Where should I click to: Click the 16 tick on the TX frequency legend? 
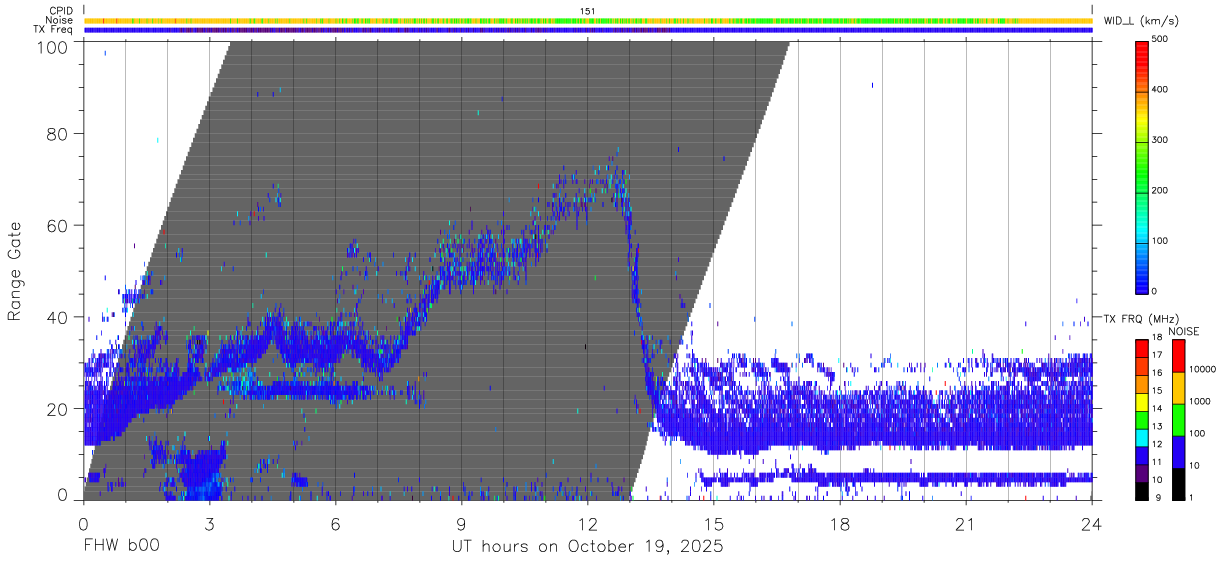coord(1157,372)
